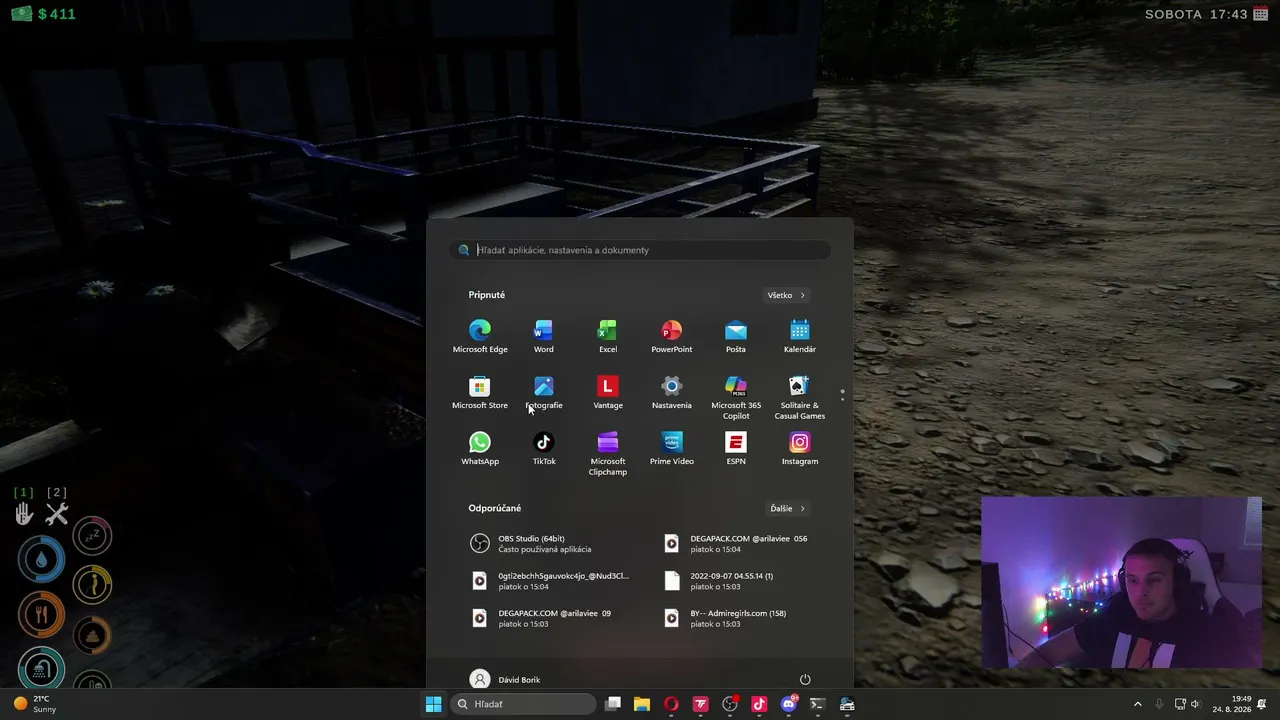Screen dimensions: 1280x720
Task: Click the microphone icon in system tray
Action: click(1159, 704)
